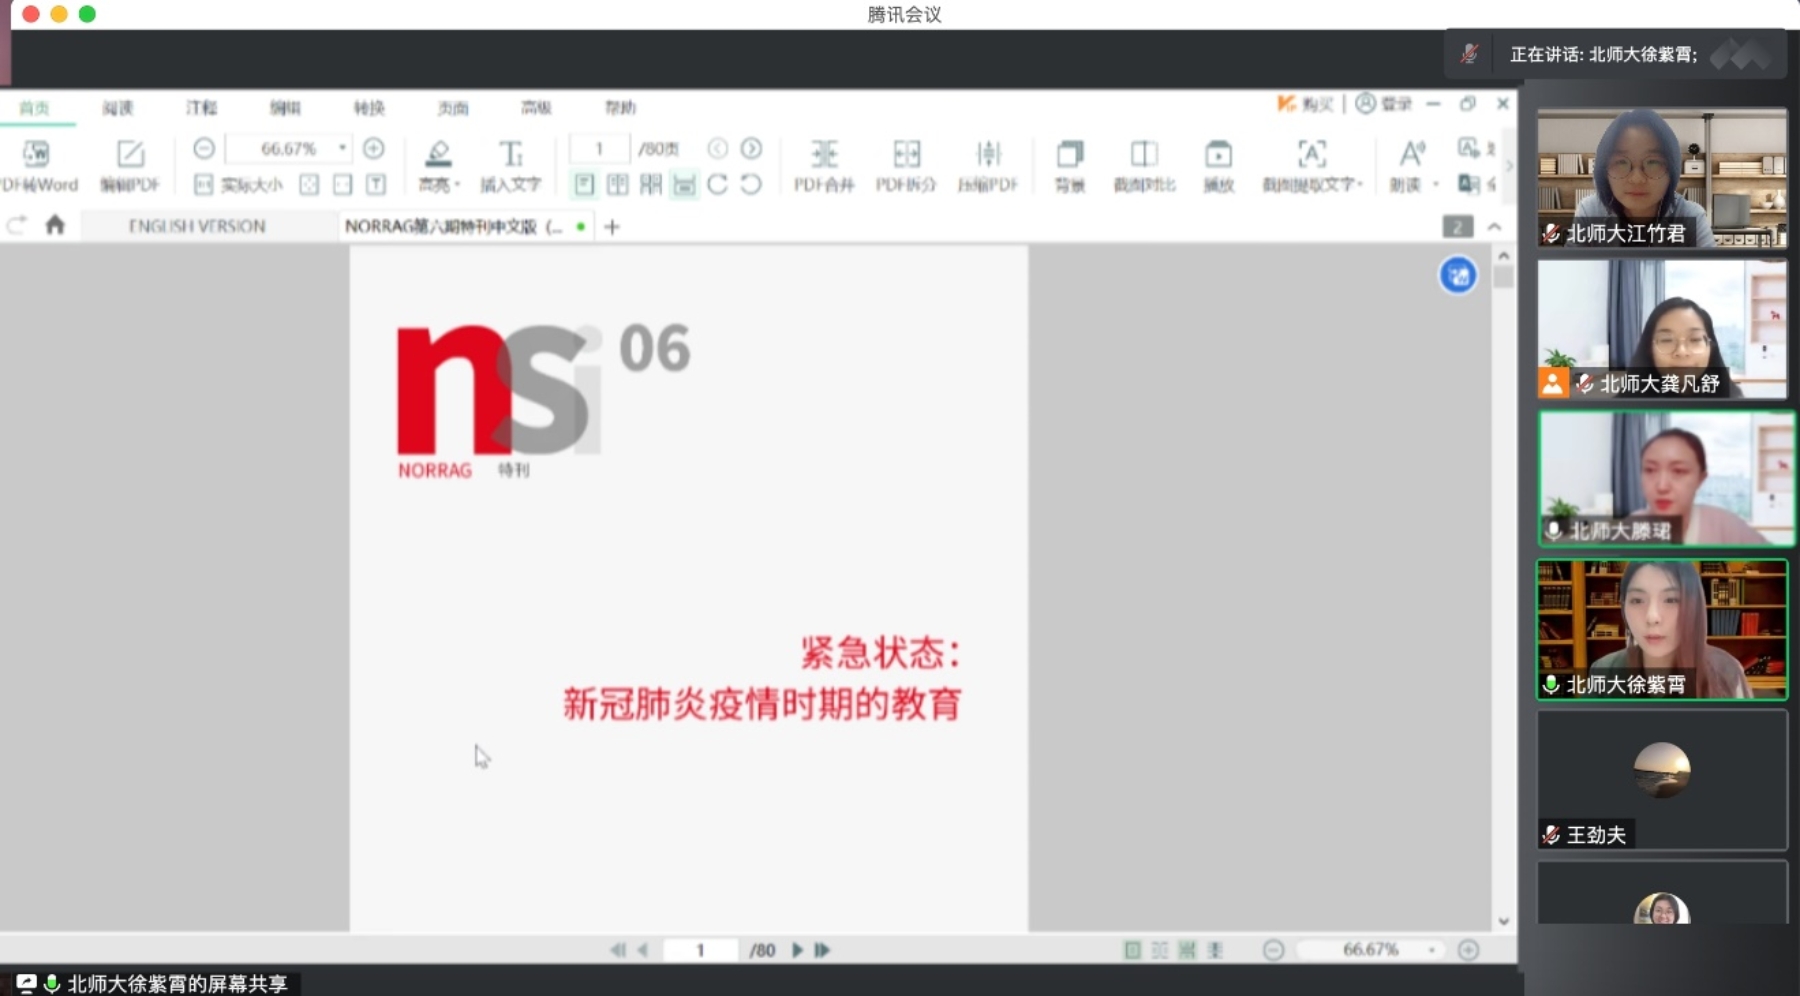Expand the 截图提取文字 dropdown arrow
This screenshot has height=996, width=1800.
click(x=1360, y=185)
